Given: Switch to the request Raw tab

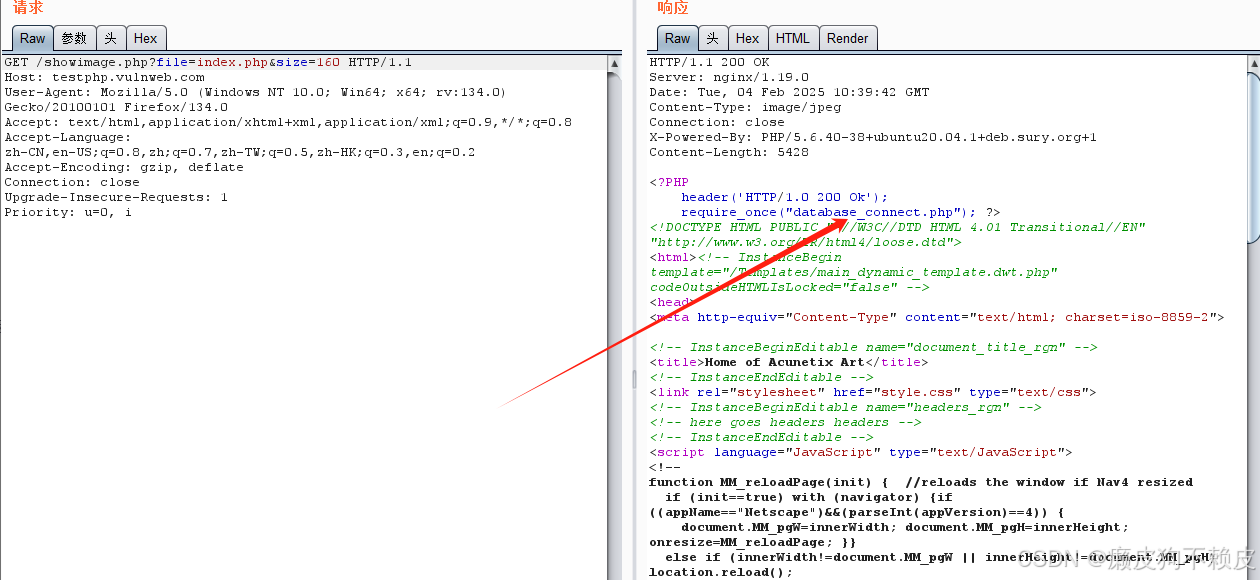Looking at the screenshot, I should [x=33, y=38].
